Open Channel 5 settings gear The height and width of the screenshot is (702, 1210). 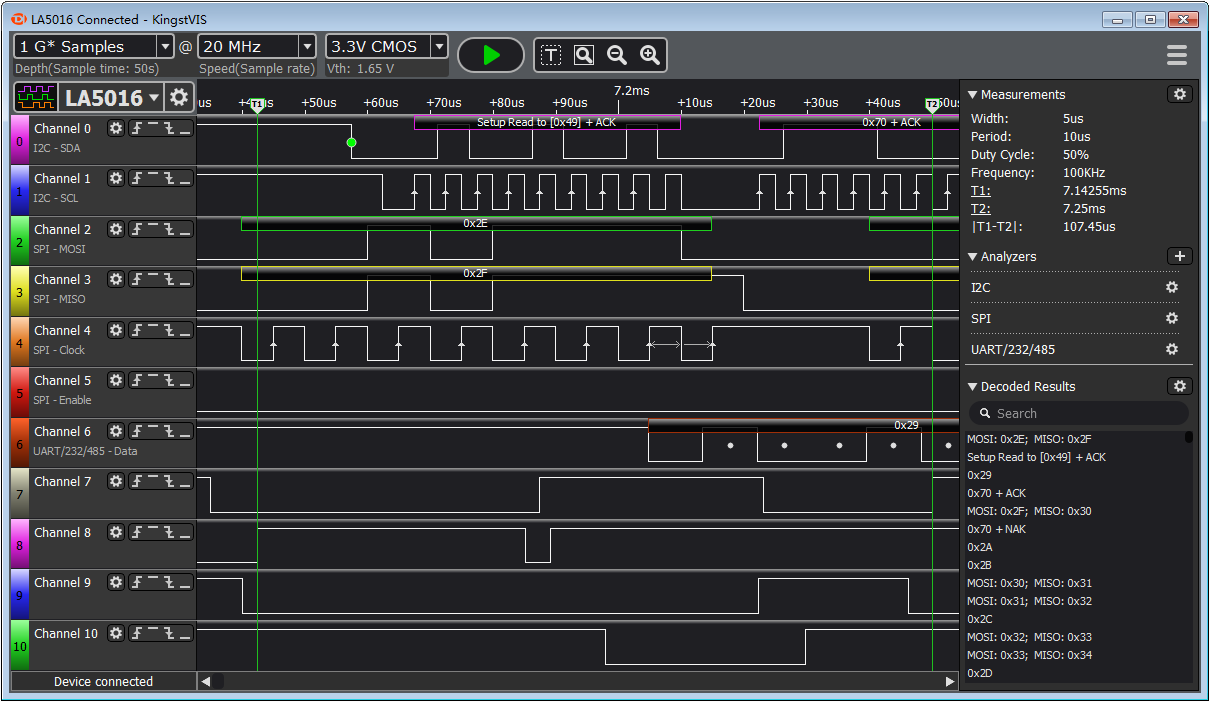click(x=116, y=380)
